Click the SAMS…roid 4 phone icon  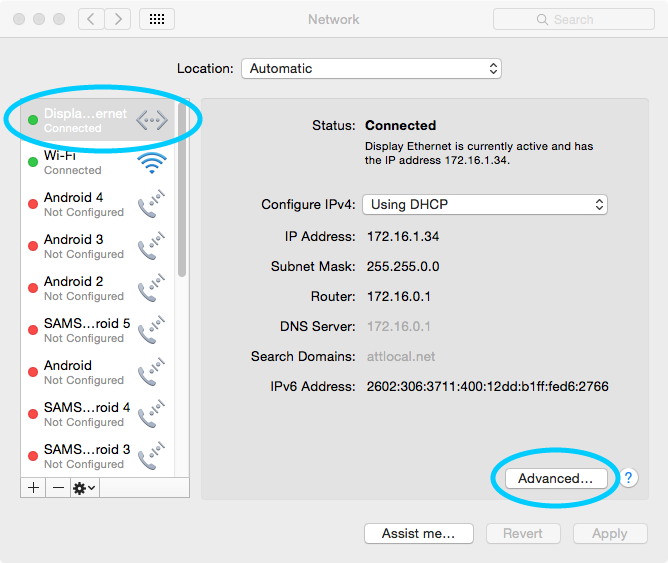coord(151,414)
